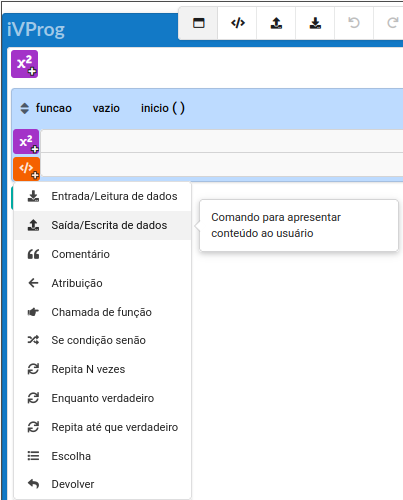403x500 pixels.
Task: Add a Chamada de função command
Action: click(x=103, y=312)
